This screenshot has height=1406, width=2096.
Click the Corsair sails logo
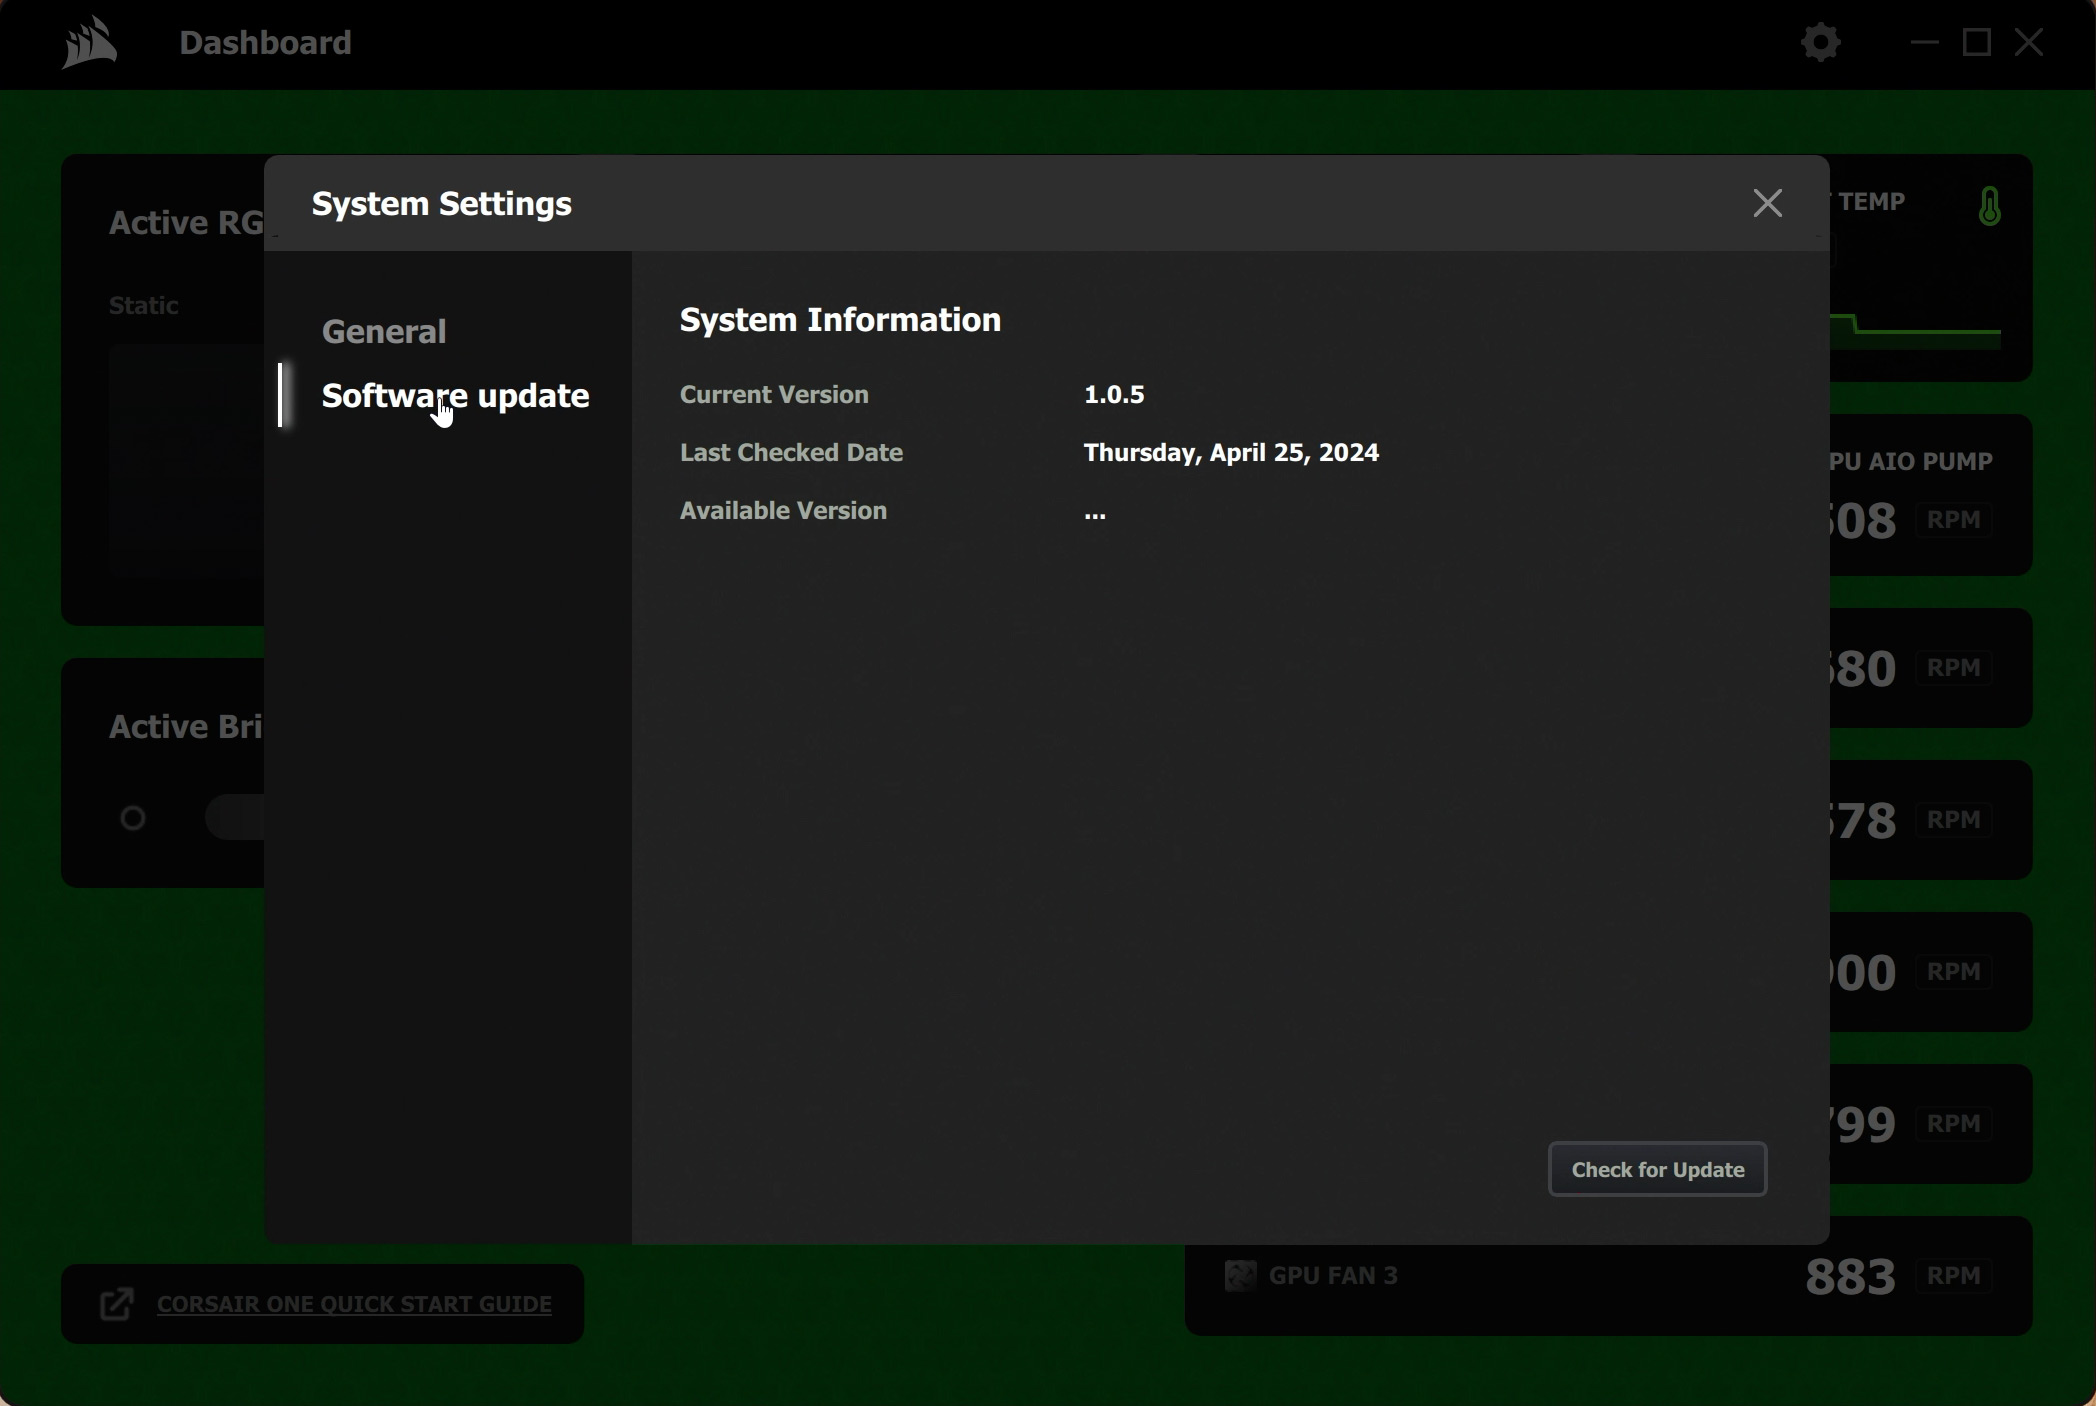pyautogui.click(x=90, y=43)
